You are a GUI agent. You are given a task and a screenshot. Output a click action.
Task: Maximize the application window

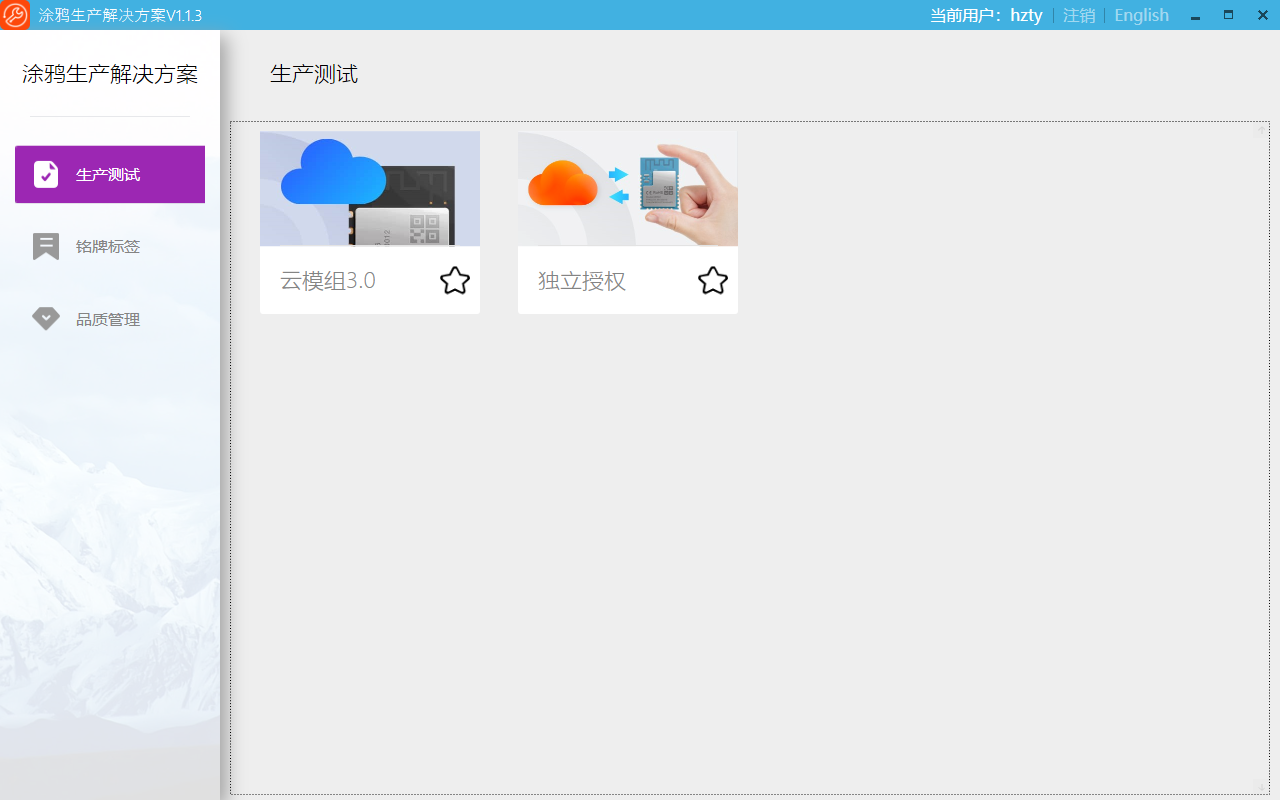pos(1229,15)
